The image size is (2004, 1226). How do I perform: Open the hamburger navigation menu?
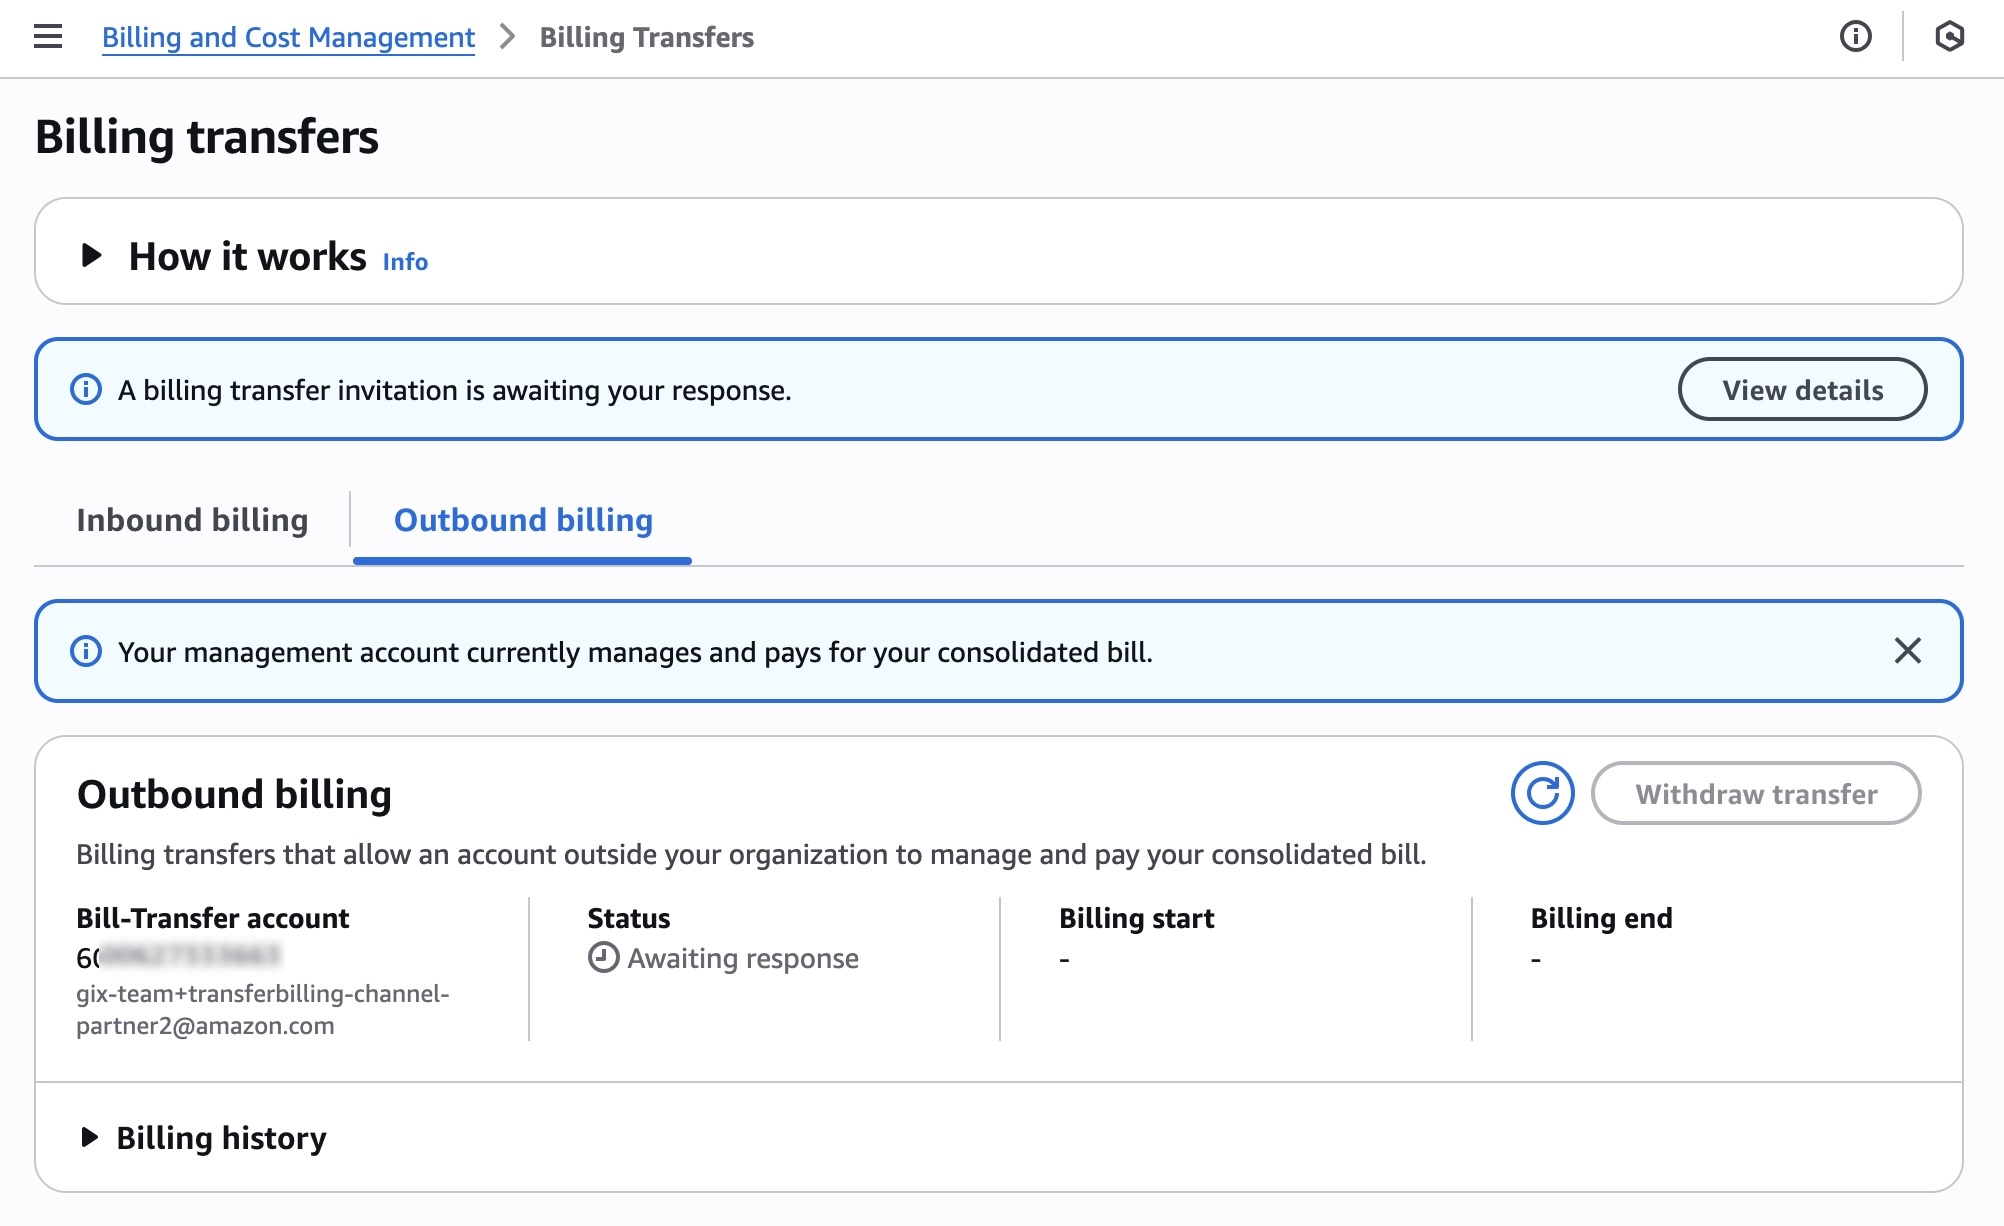pos(47,37)
